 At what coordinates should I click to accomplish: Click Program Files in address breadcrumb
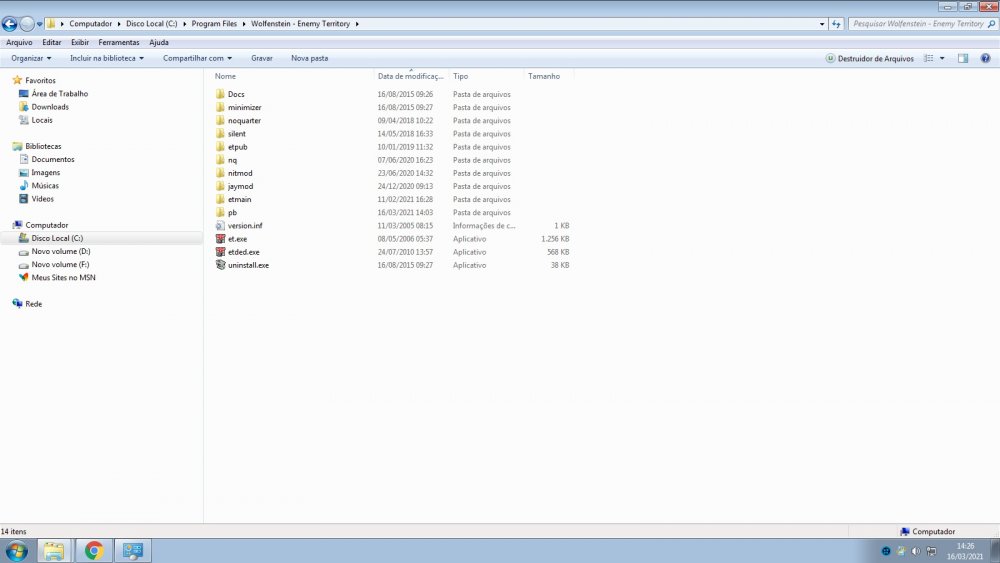214,24
